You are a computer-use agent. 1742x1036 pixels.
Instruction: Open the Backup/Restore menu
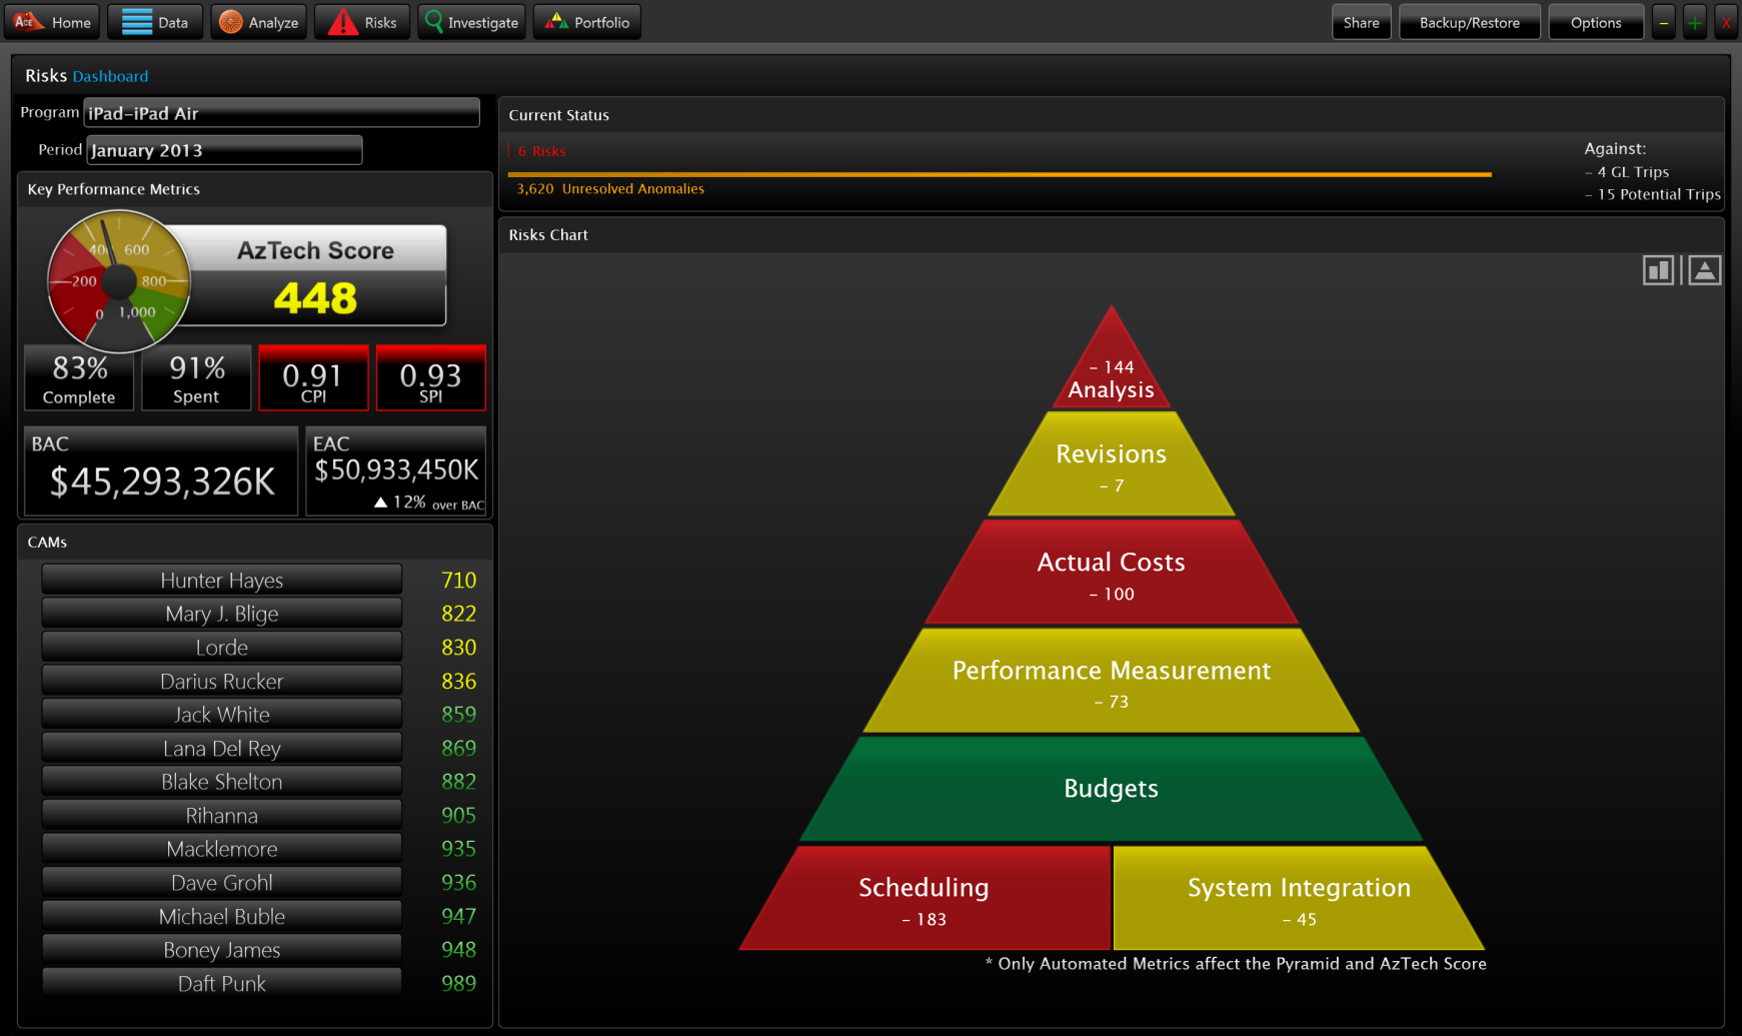click(1469, 22)
